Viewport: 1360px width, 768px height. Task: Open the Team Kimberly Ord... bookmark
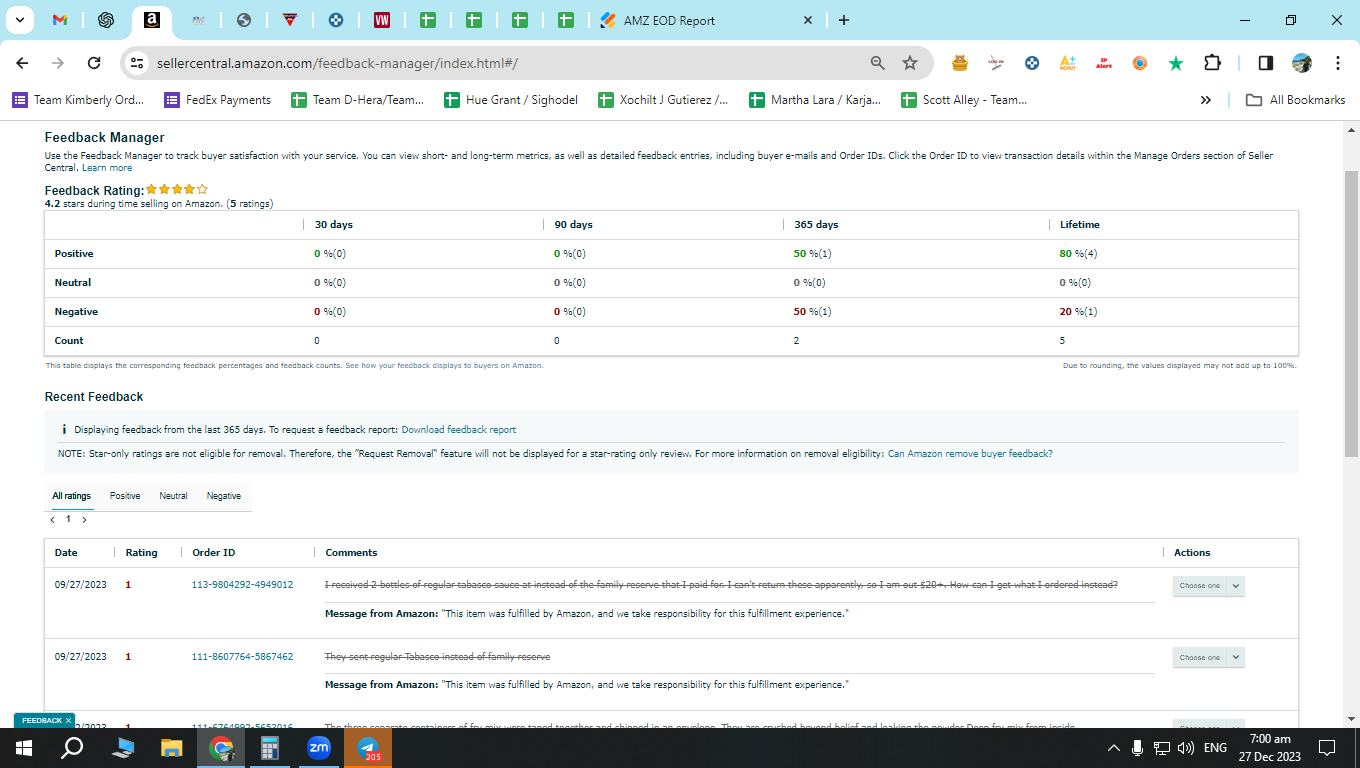79,100
